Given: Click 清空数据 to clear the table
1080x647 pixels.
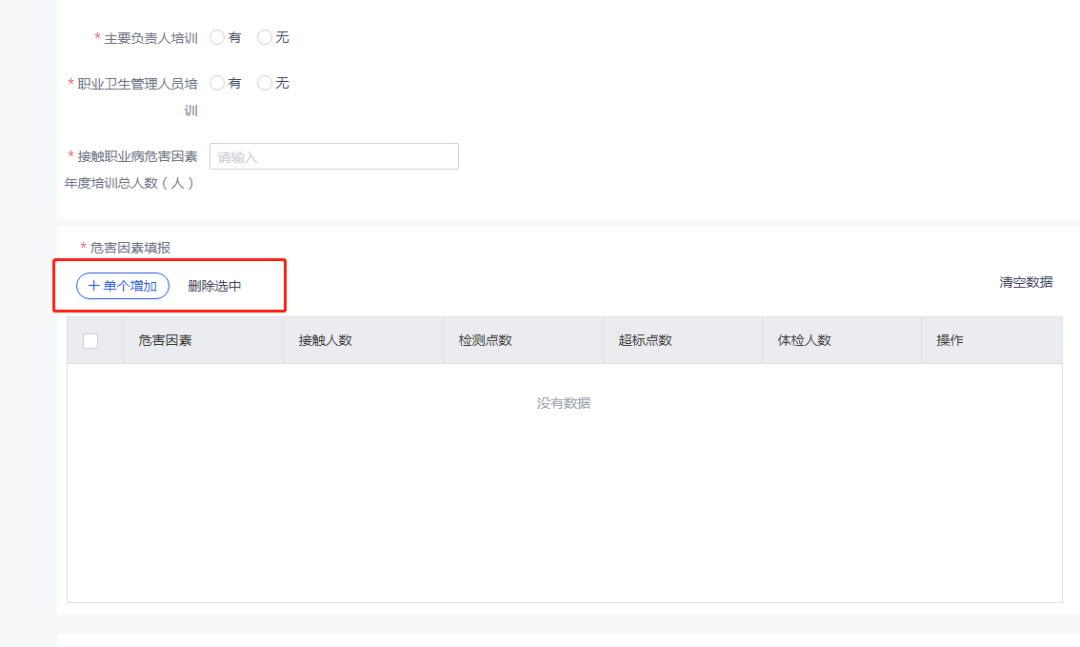Looking at the screenshot, I should click(x=1025, y=282).
